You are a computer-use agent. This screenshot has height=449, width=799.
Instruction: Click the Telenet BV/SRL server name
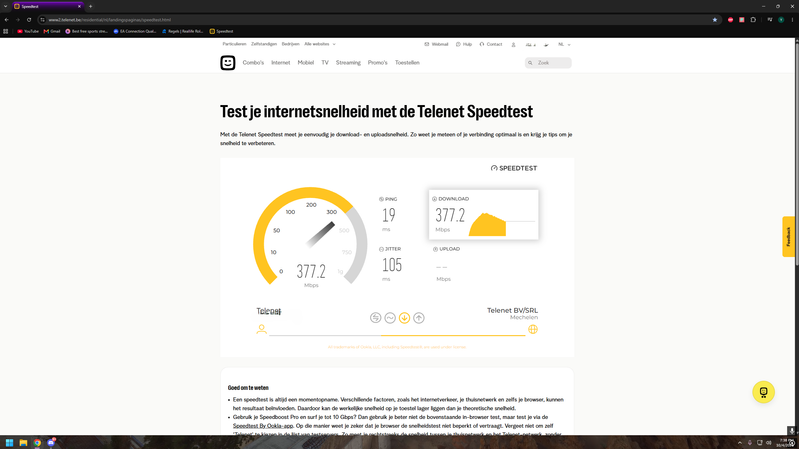click(512, 310)
